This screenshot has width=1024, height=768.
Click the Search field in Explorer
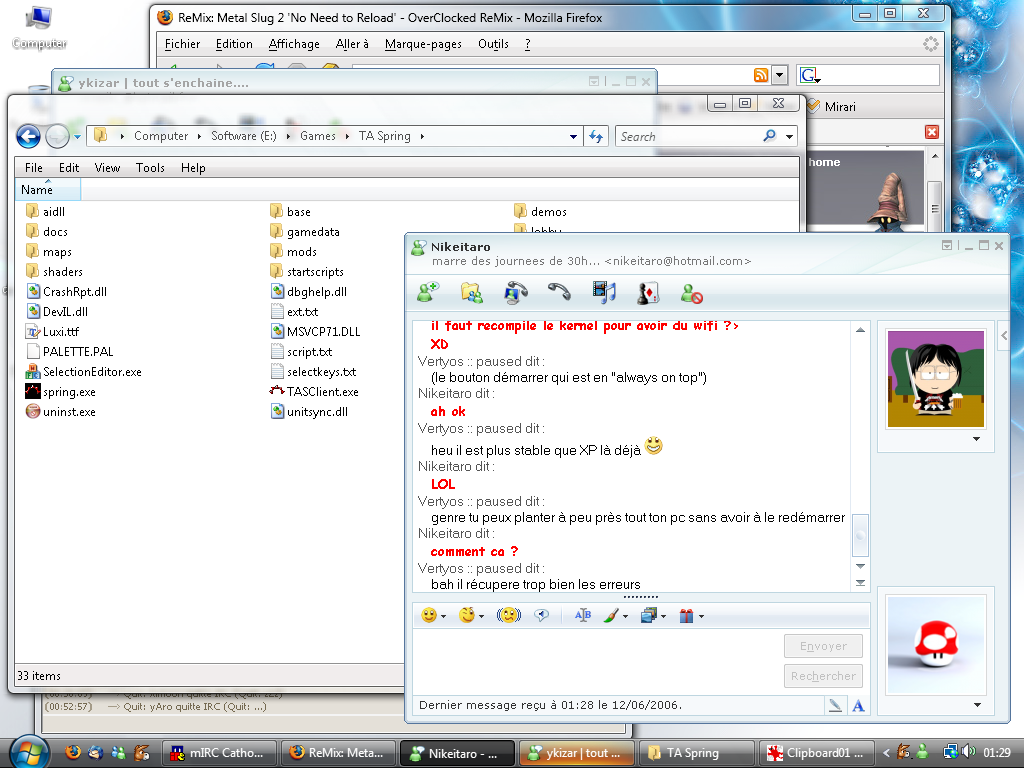pos(688,136)
